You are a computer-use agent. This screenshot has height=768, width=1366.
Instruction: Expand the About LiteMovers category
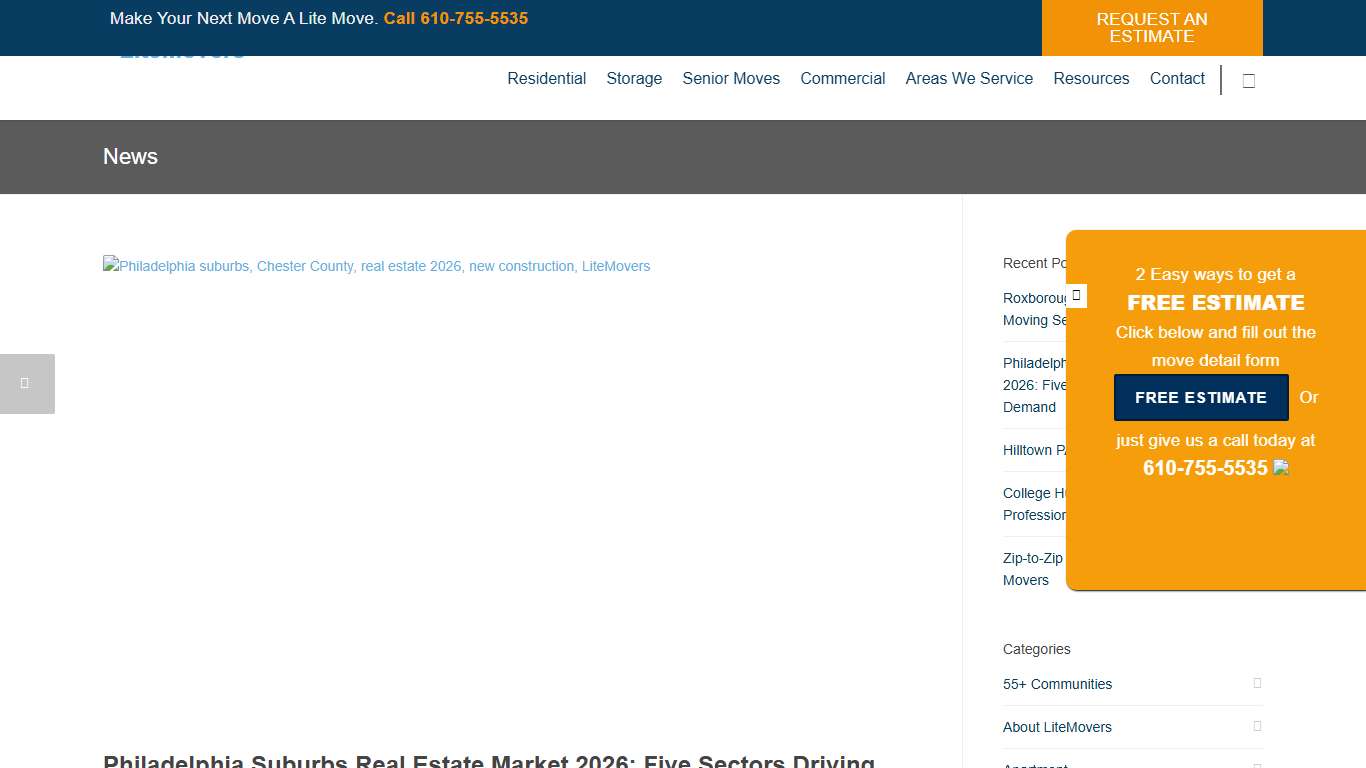1257,726
